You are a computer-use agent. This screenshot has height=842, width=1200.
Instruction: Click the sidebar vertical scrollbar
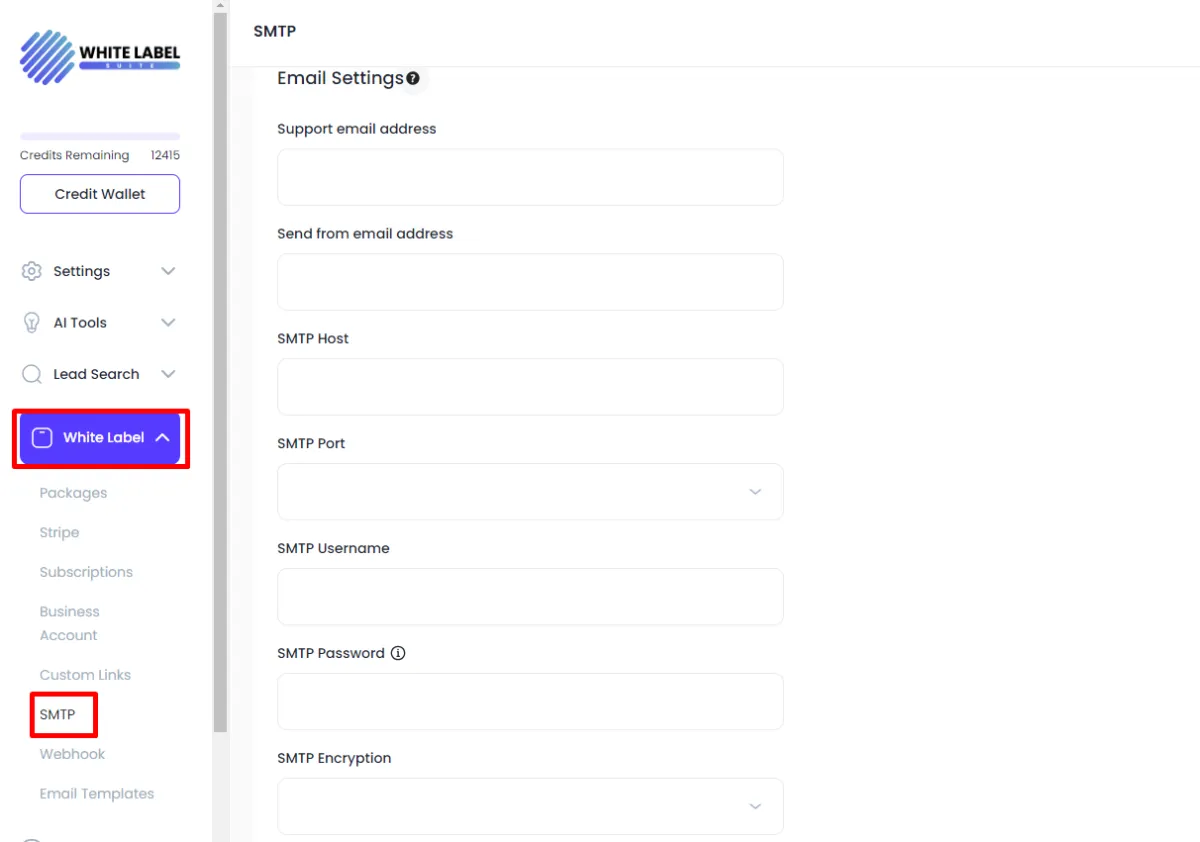pyautogui.click(x=220, y=370)
